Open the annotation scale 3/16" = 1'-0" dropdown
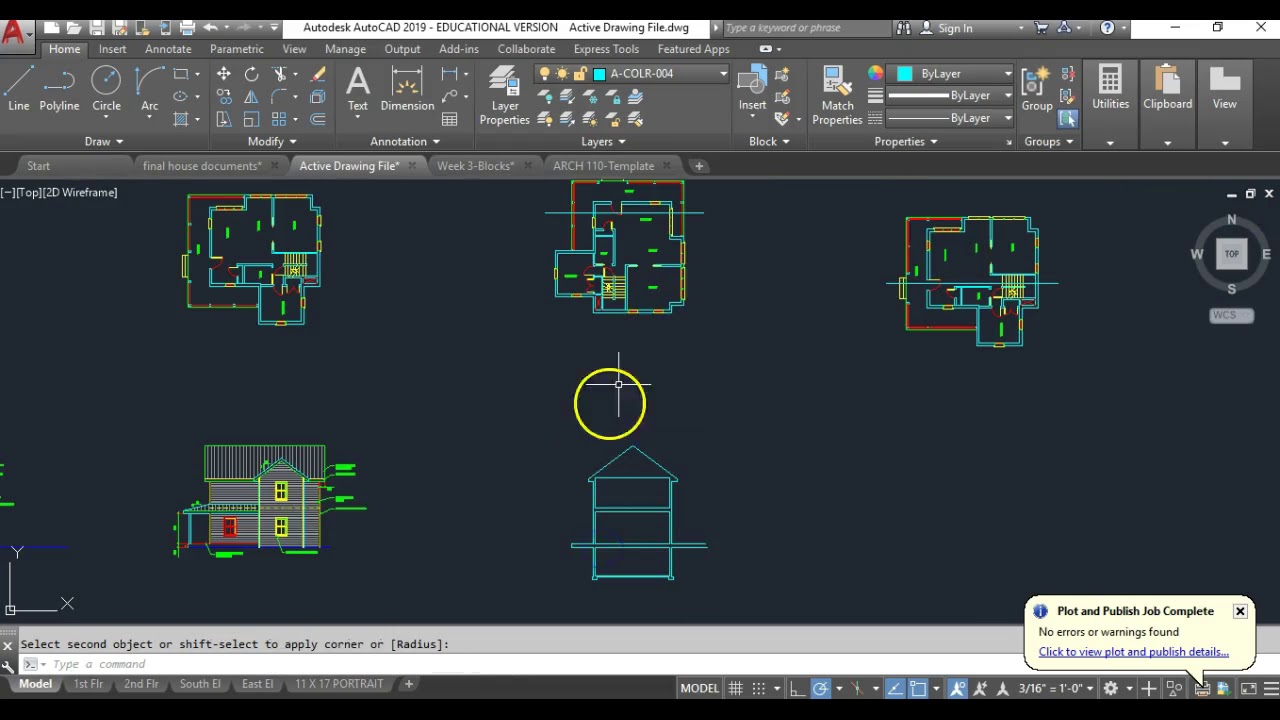 pos(1059,688)
